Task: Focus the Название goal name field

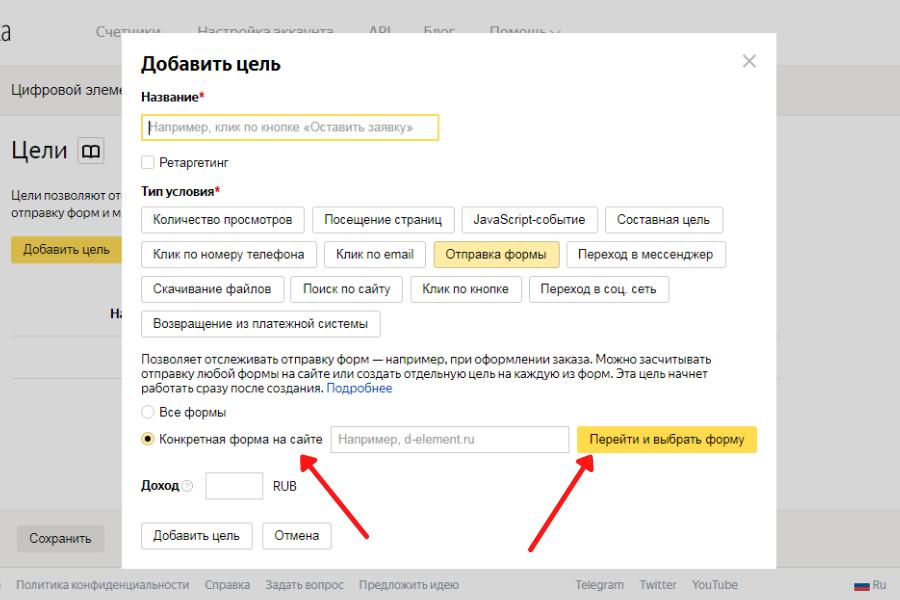Action: [x=290, y=128]
